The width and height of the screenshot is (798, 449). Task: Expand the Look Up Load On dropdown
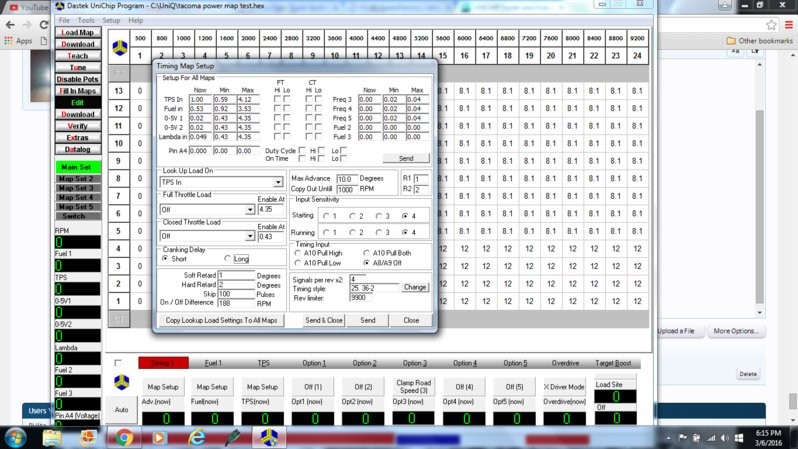pyautogui.click(x=278, y=182)
